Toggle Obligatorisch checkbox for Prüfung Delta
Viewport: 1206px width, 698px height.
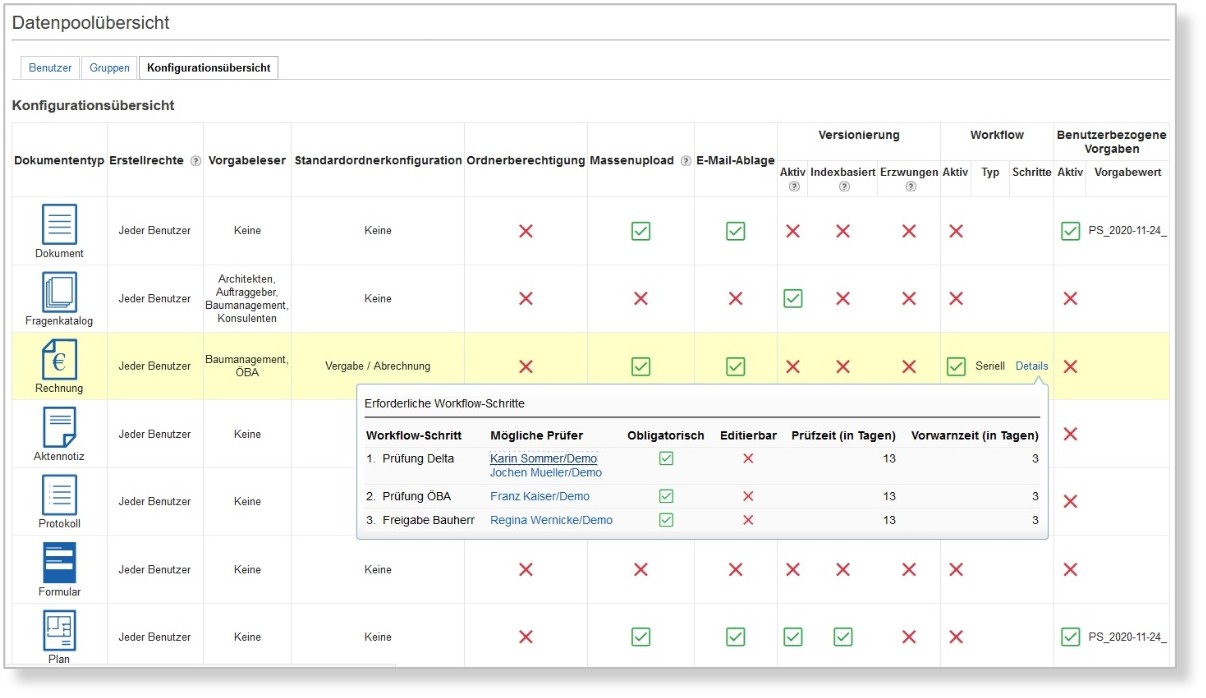point(666,458)
